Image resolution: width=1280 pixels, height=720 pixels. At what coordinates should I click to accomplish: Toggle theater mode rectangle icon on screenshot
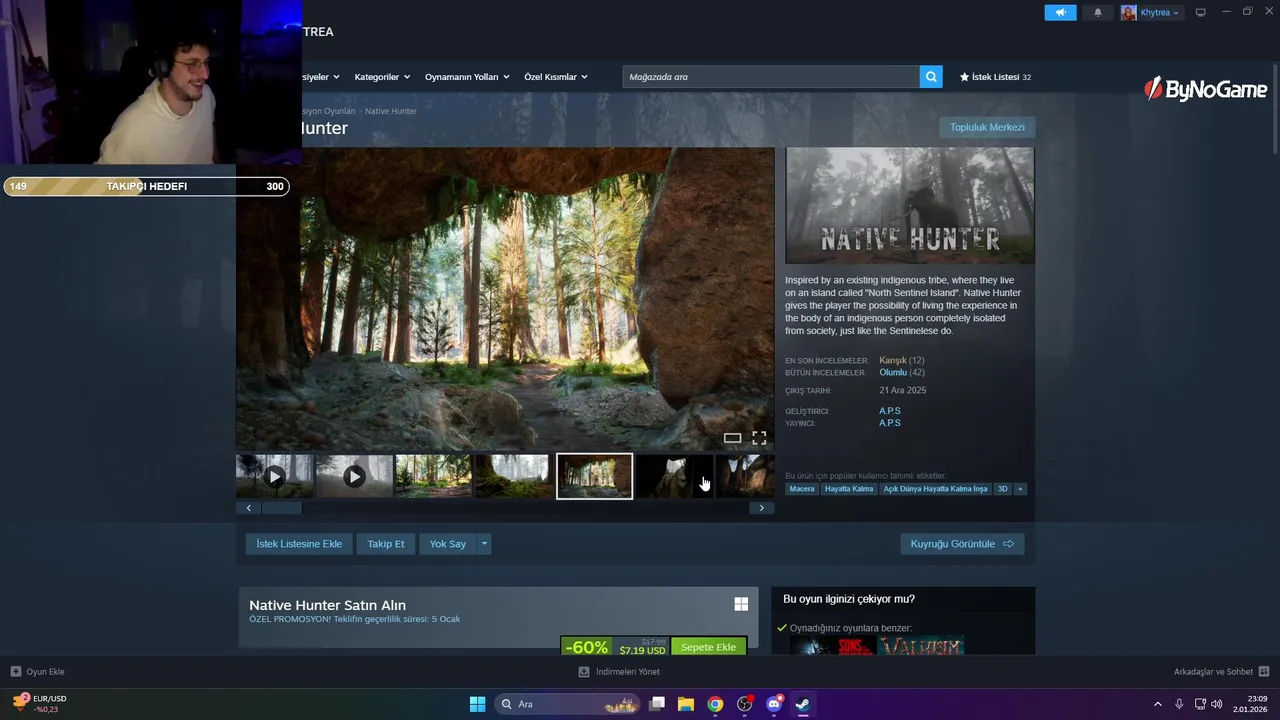pyautogui.click(x=732, y=438)
